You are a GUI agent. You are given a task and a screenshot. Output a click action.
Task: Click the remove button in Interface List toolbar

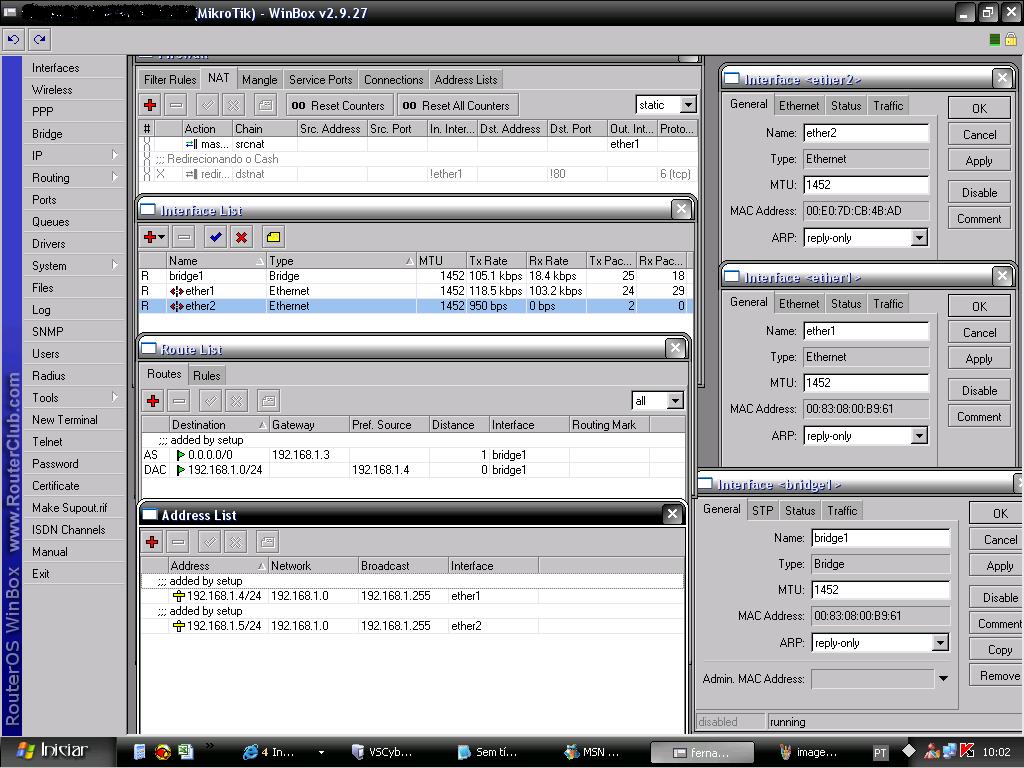click(x=183, y=237)
